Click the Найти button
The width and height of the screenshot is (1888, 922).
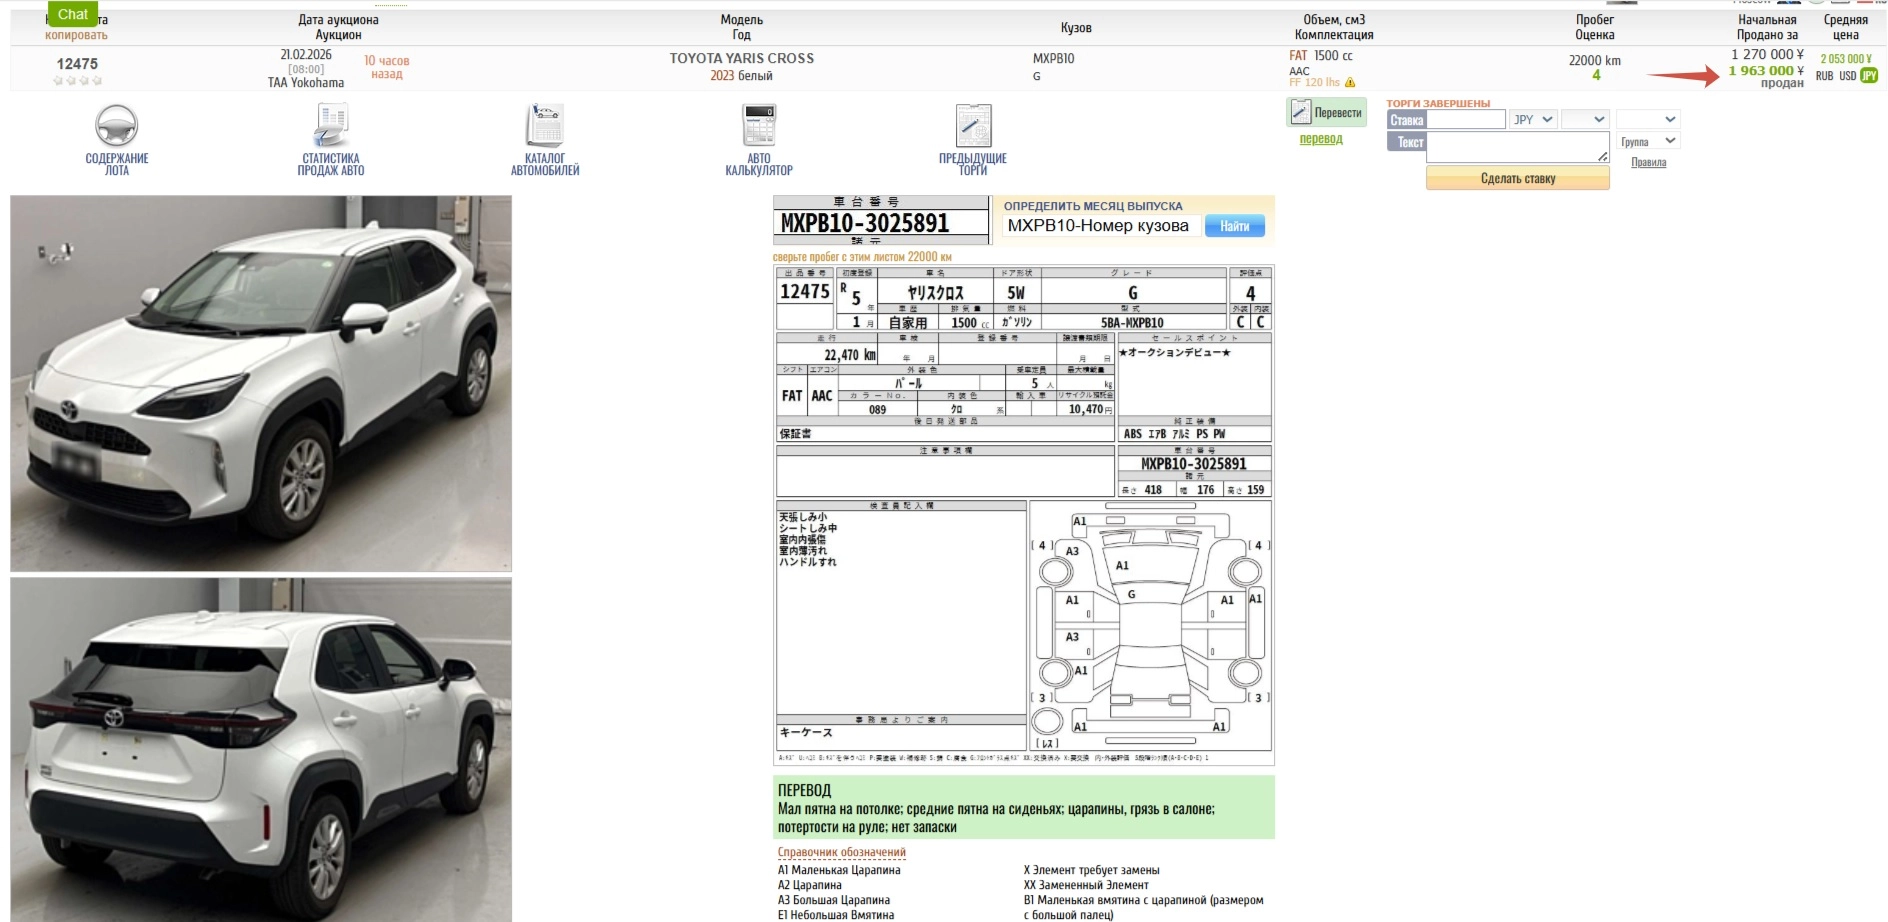[x=1234, y=226]
